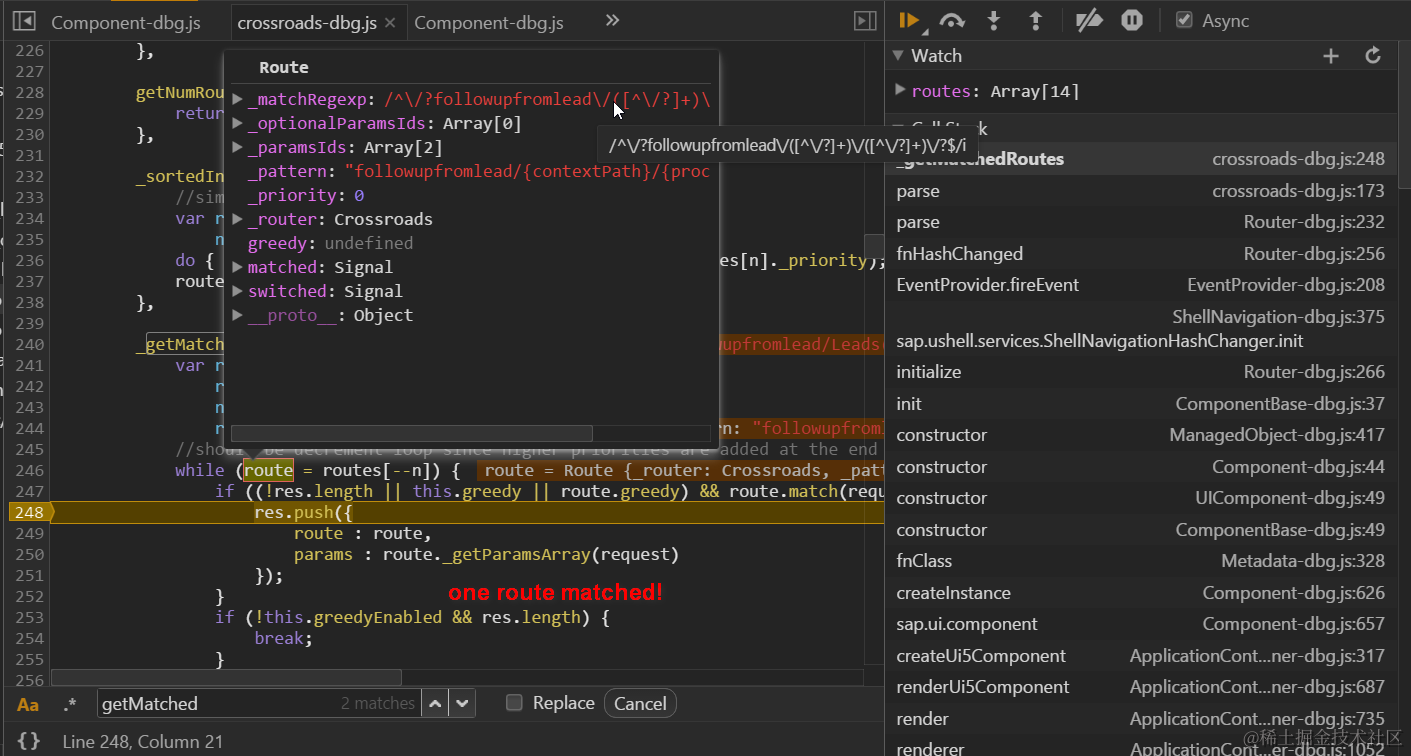The height and width of the screenshot is (756, 1411).
Task: Refresh watch expressions
Action: coord(1373,56)
